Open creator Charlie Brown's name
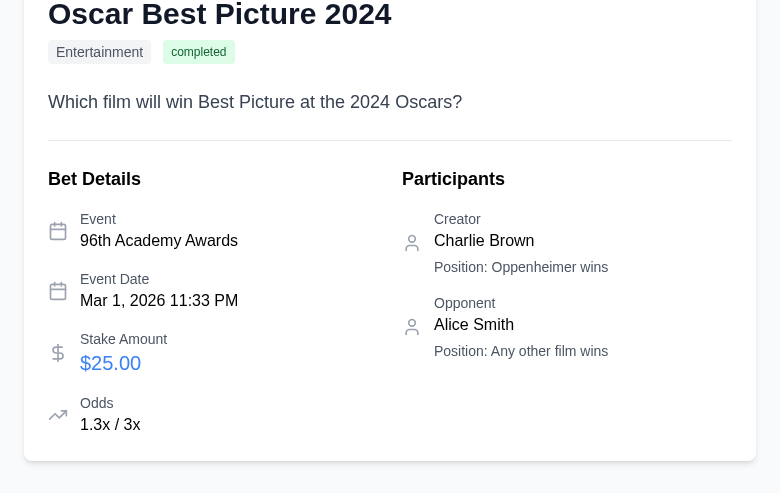Screen dimensions: 780x493 (484, 241)
